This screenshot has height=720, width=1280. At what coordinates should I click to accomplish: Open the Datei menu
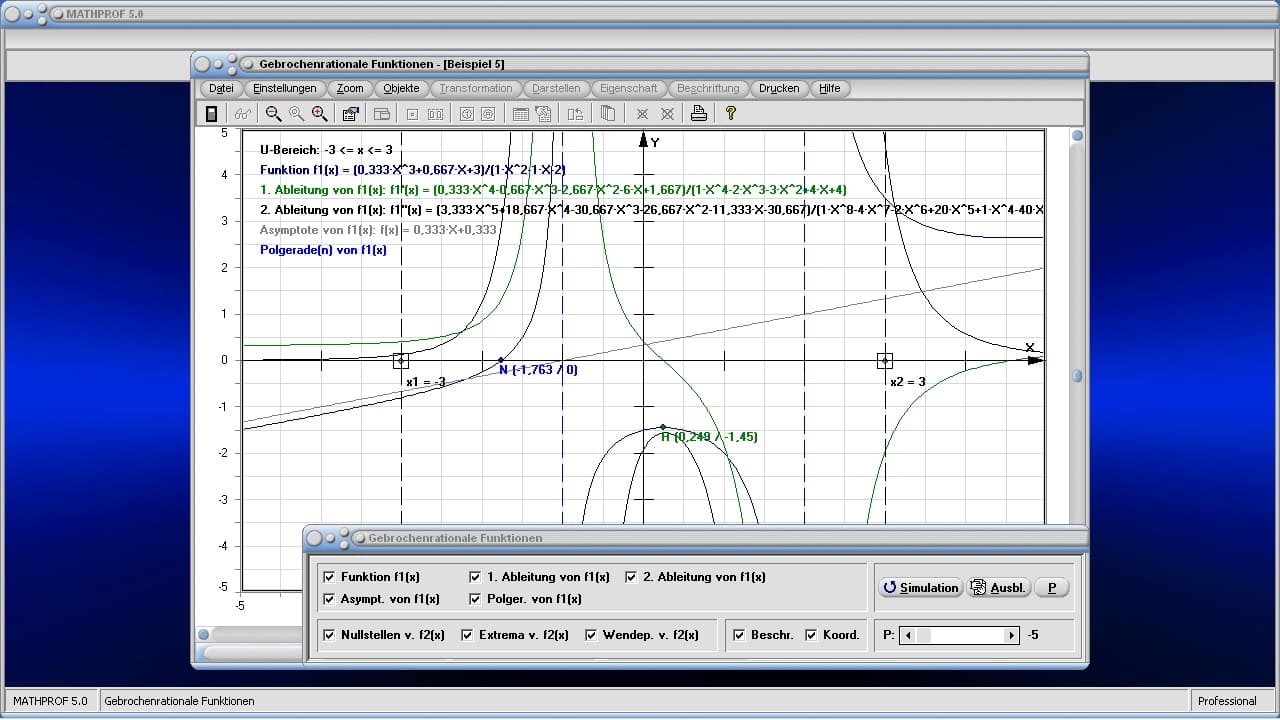click(x=222, y=88)
